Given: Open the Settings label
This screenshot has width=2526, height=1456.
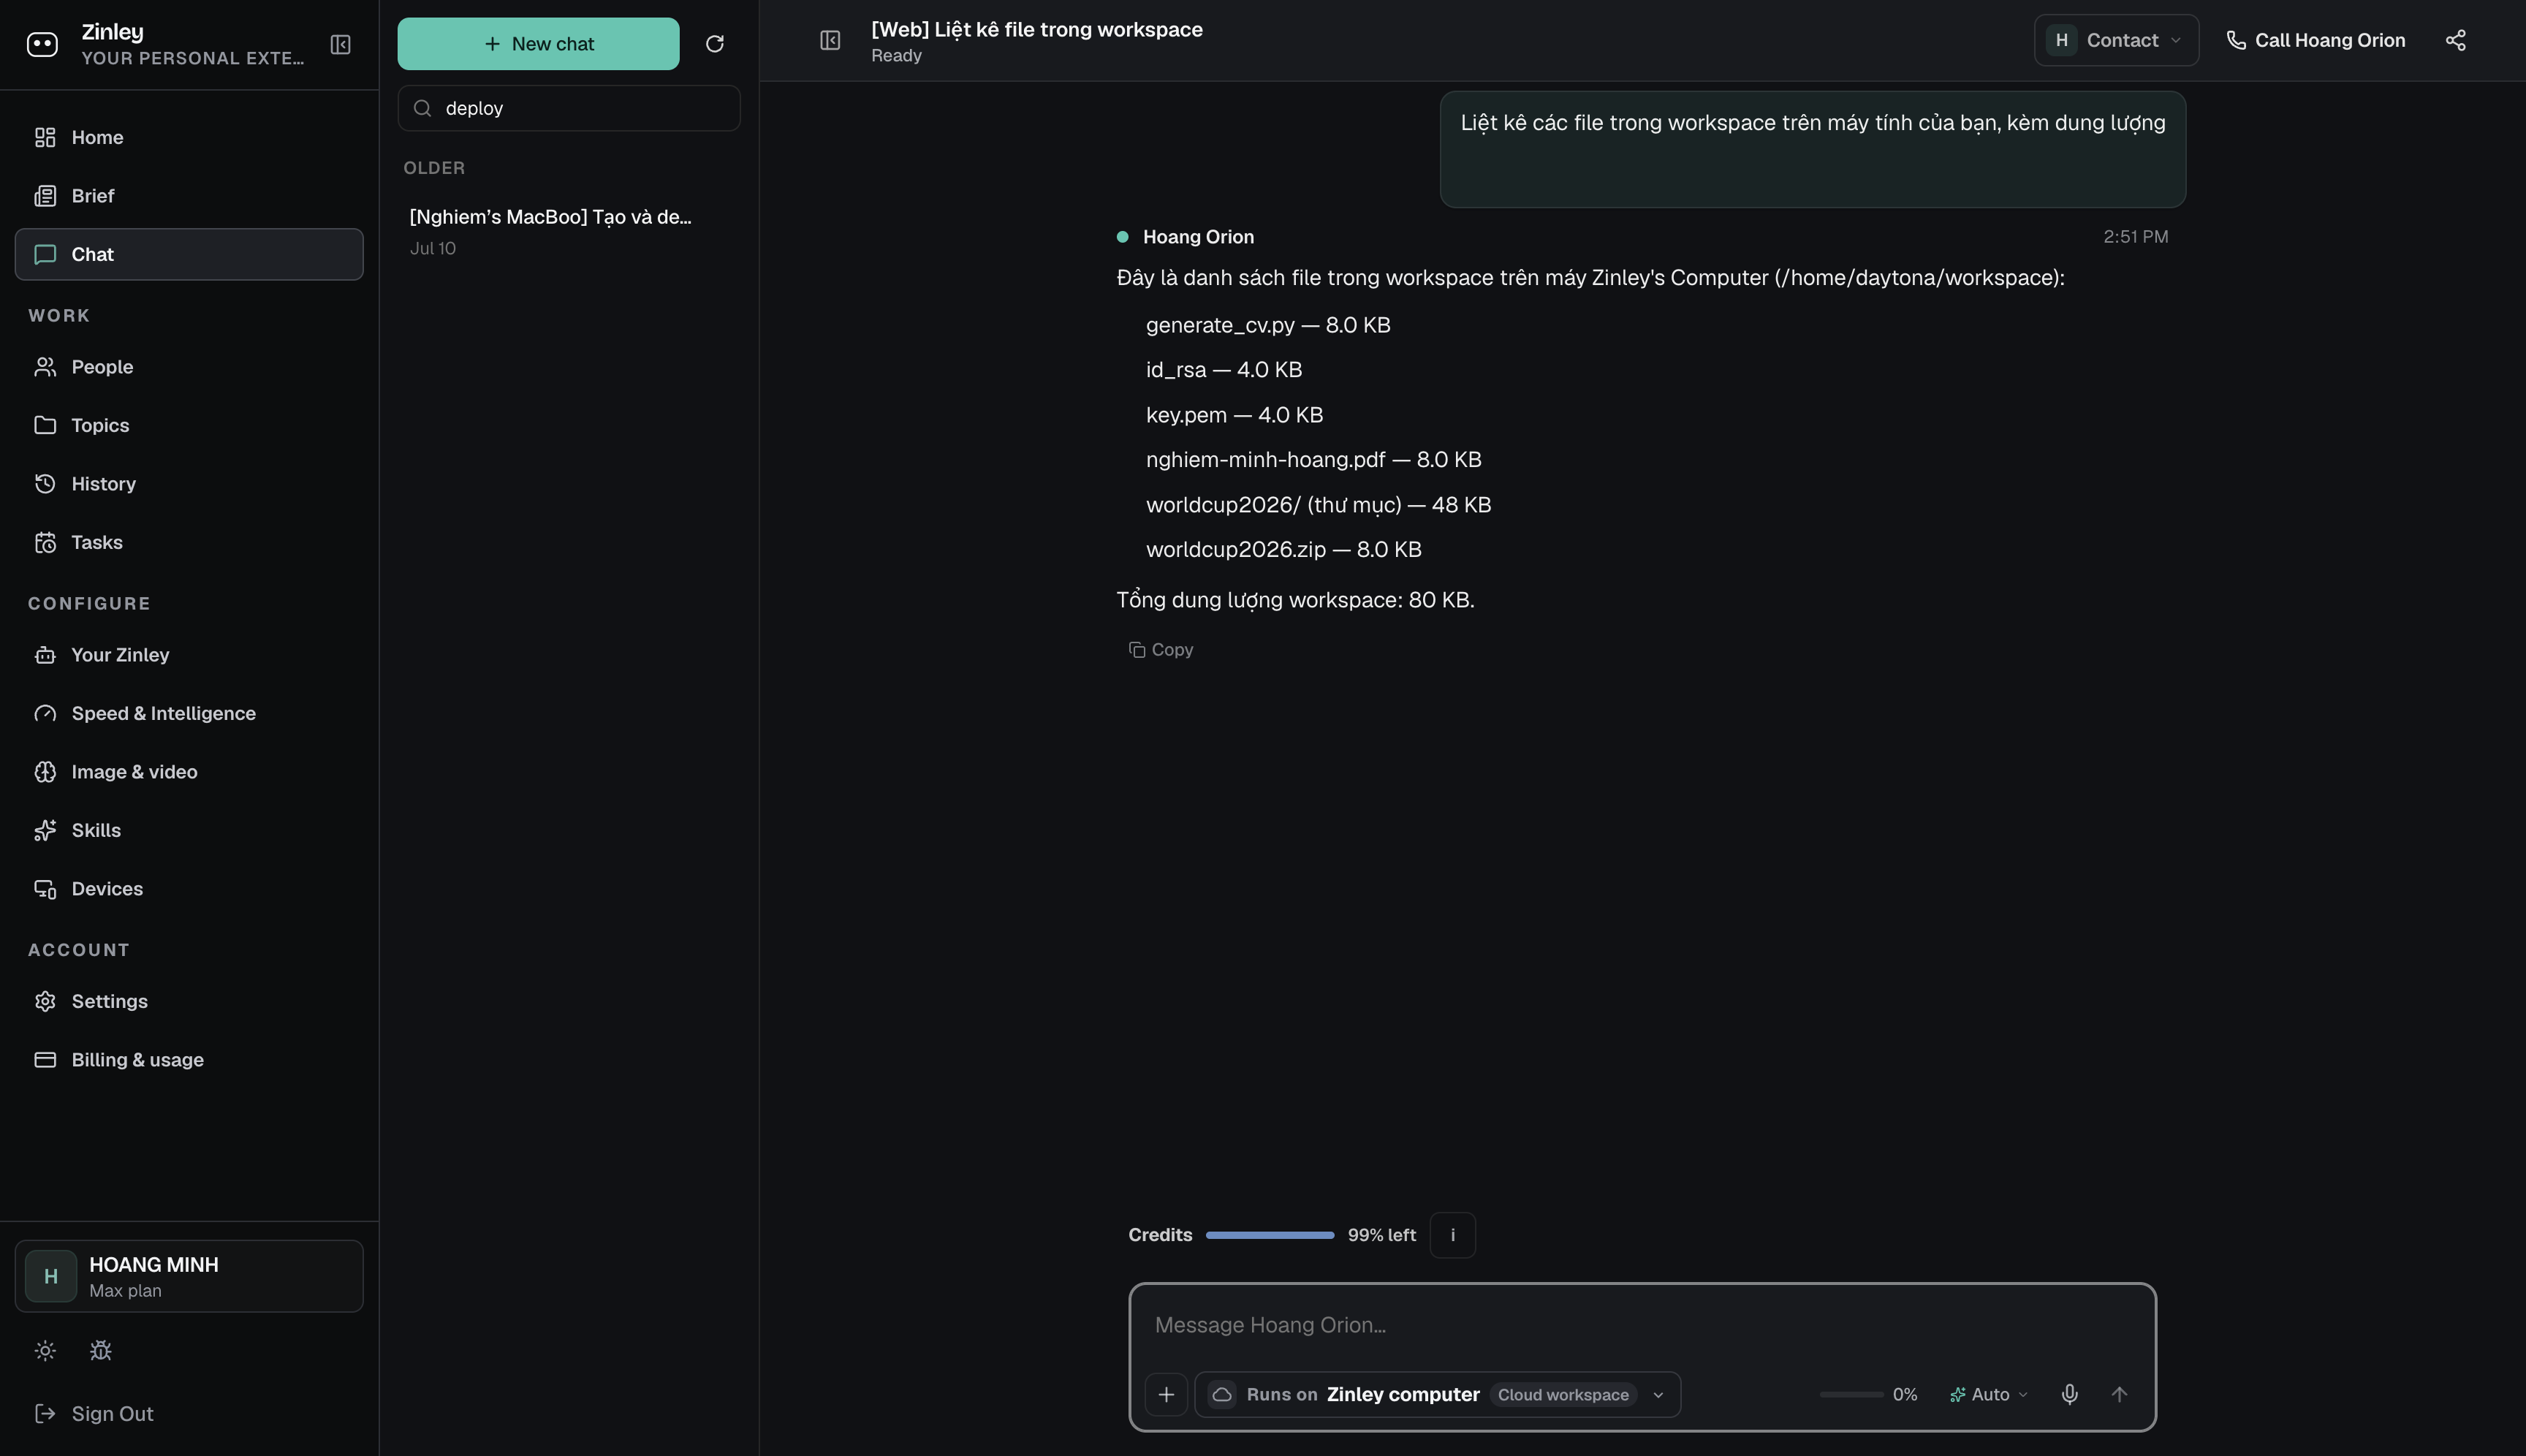Looking at the screenshot, I should tap(110, 1001).
